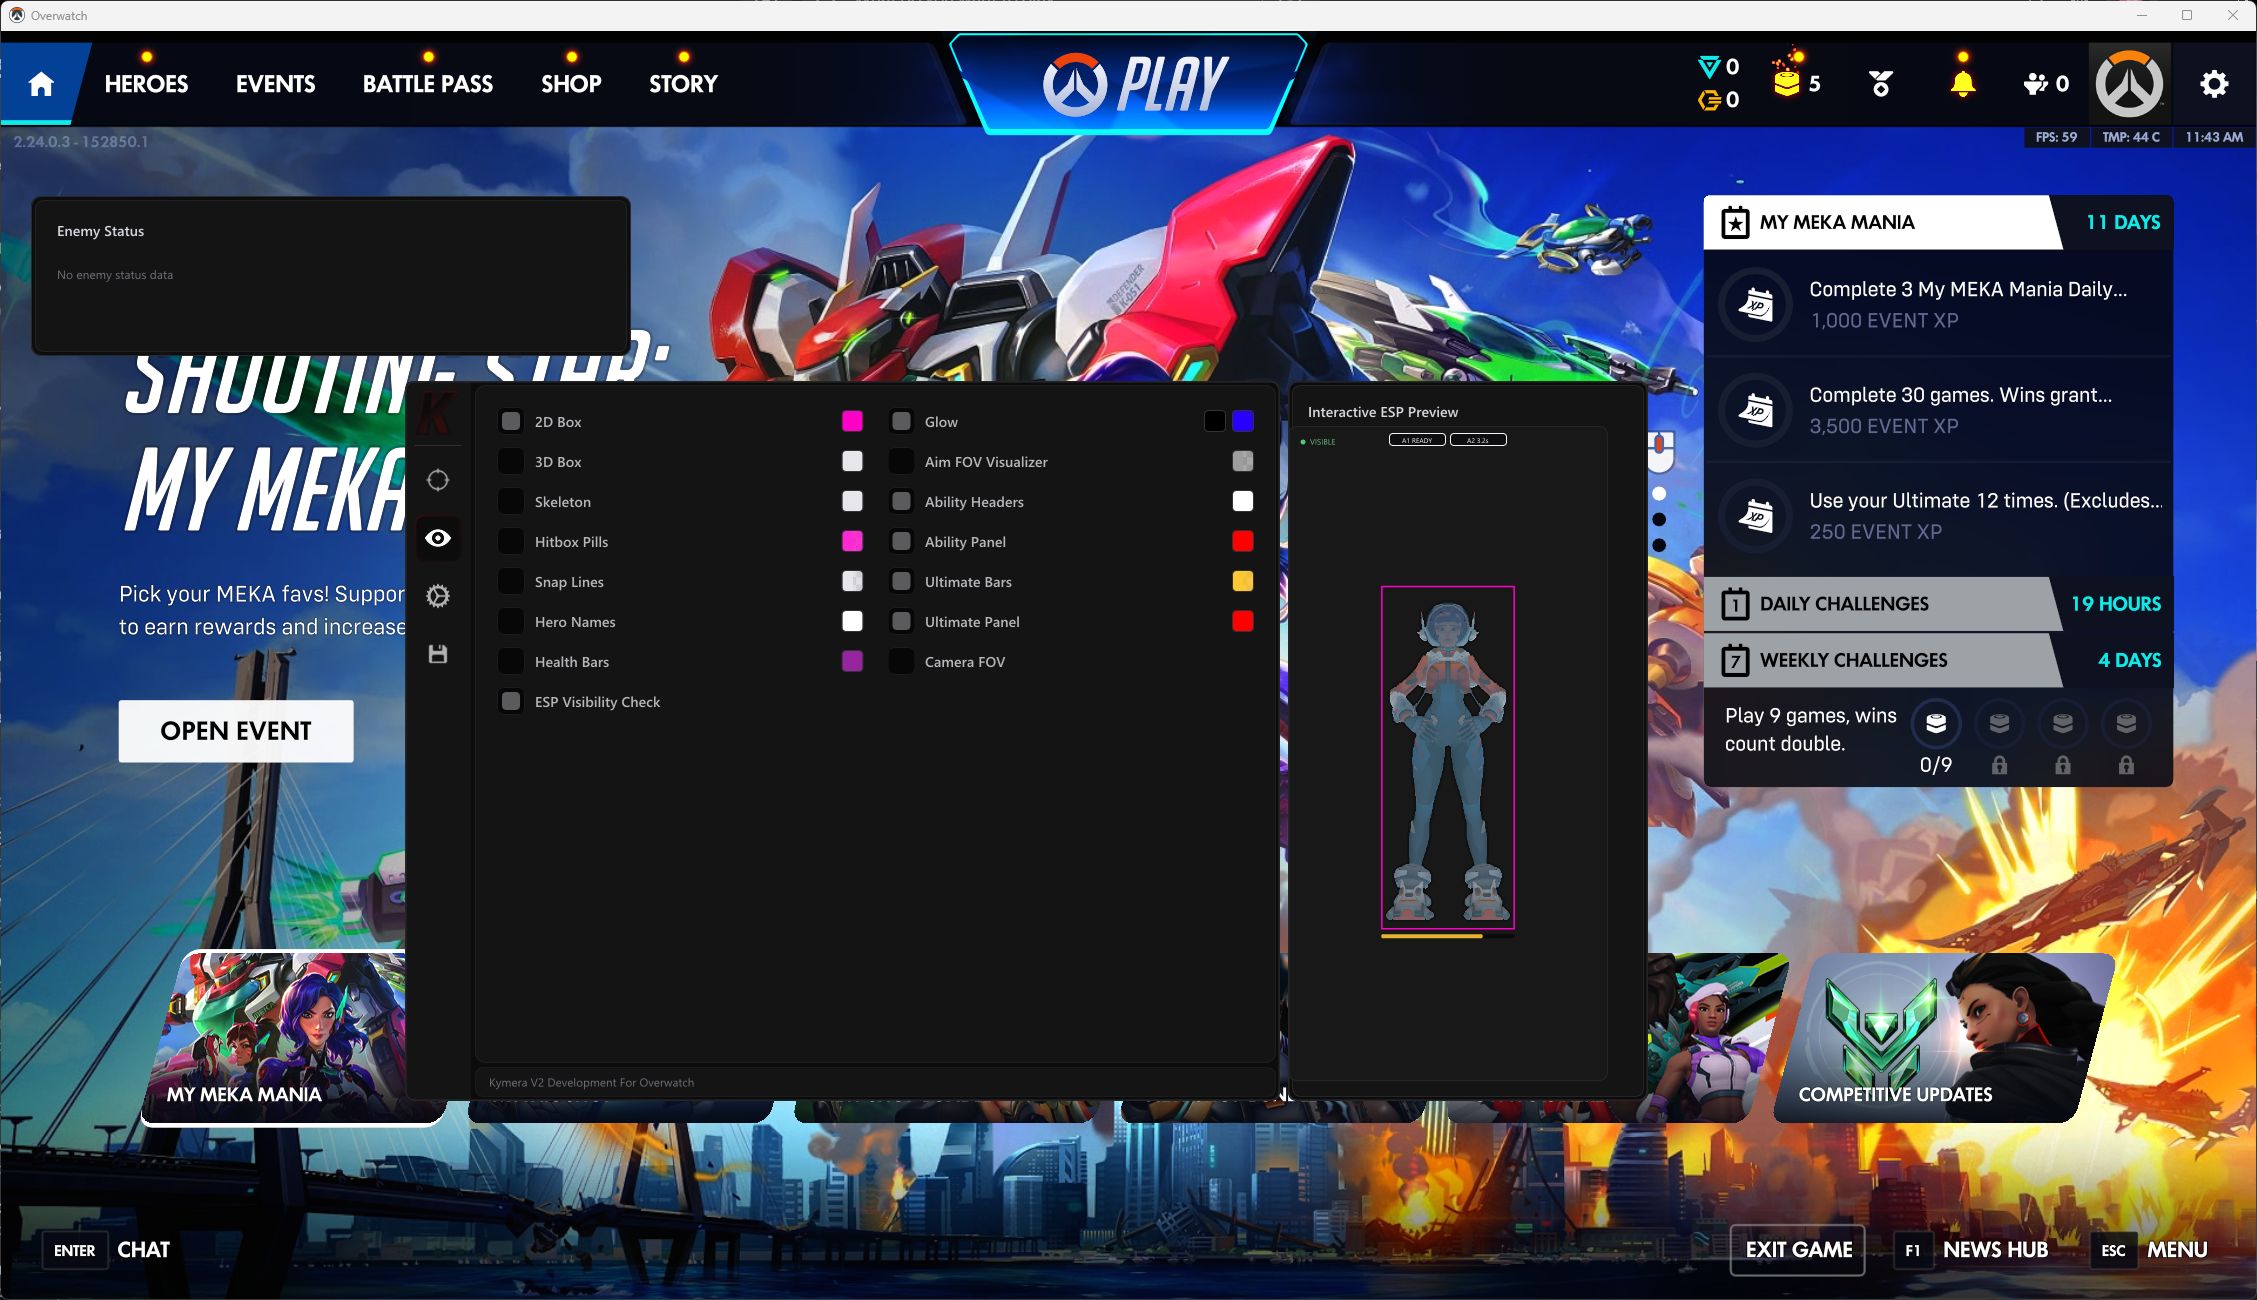The width and height of the screenshot is (2257, 1300).
Task: Click XP icon beside Complete 30 games
Action: 1756,409
